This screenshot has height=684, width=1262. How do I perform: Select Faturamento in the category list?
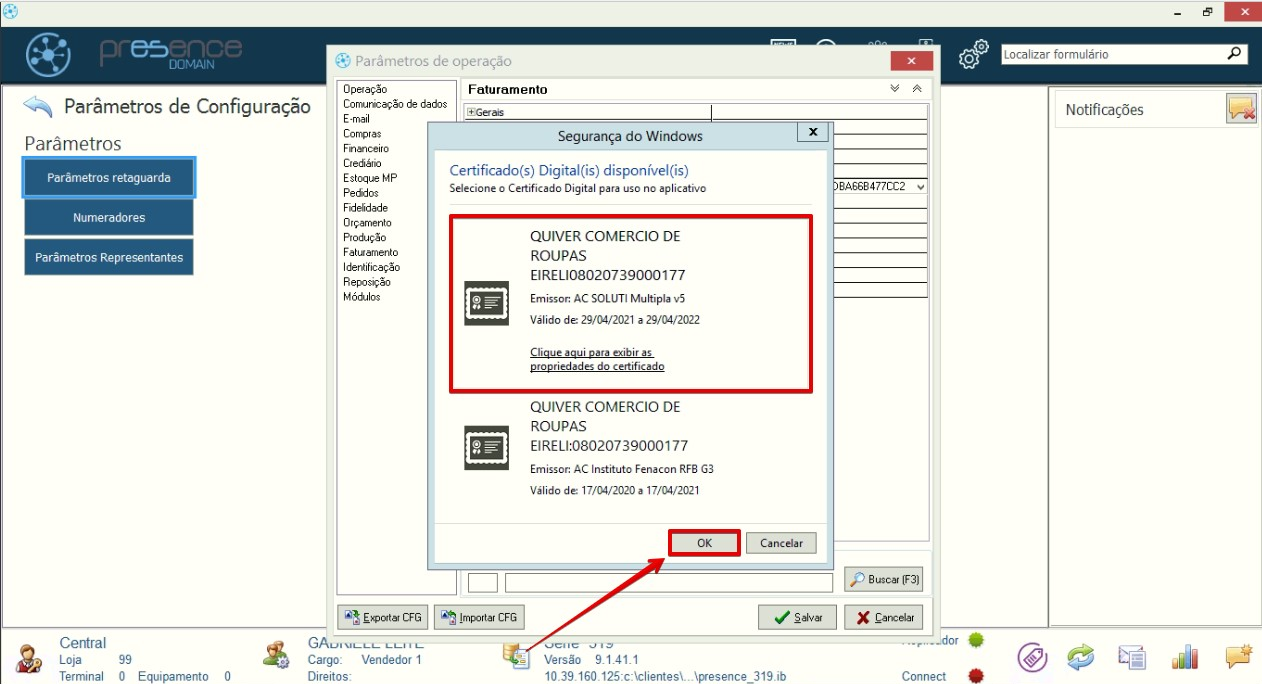[x=370, y=253]
